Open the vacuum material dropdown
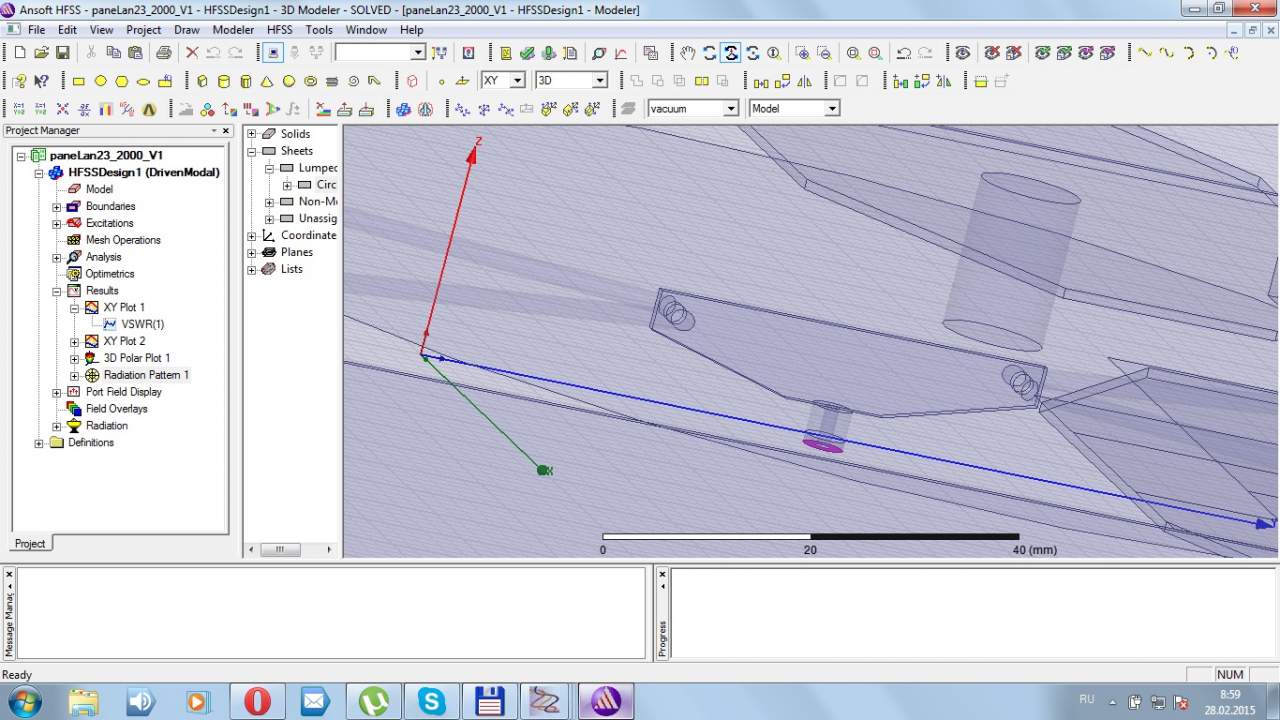The image size is (1280, 720). click(731, 108)
